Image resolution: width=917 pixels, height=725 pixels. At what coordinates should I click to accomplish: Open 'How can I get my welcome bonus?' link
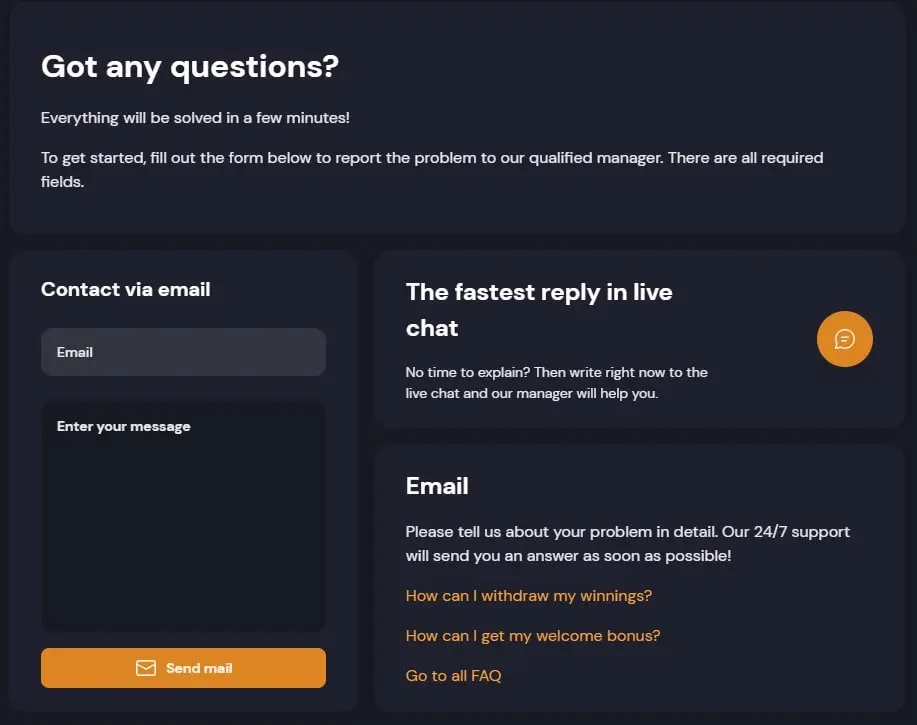point(533,636)
